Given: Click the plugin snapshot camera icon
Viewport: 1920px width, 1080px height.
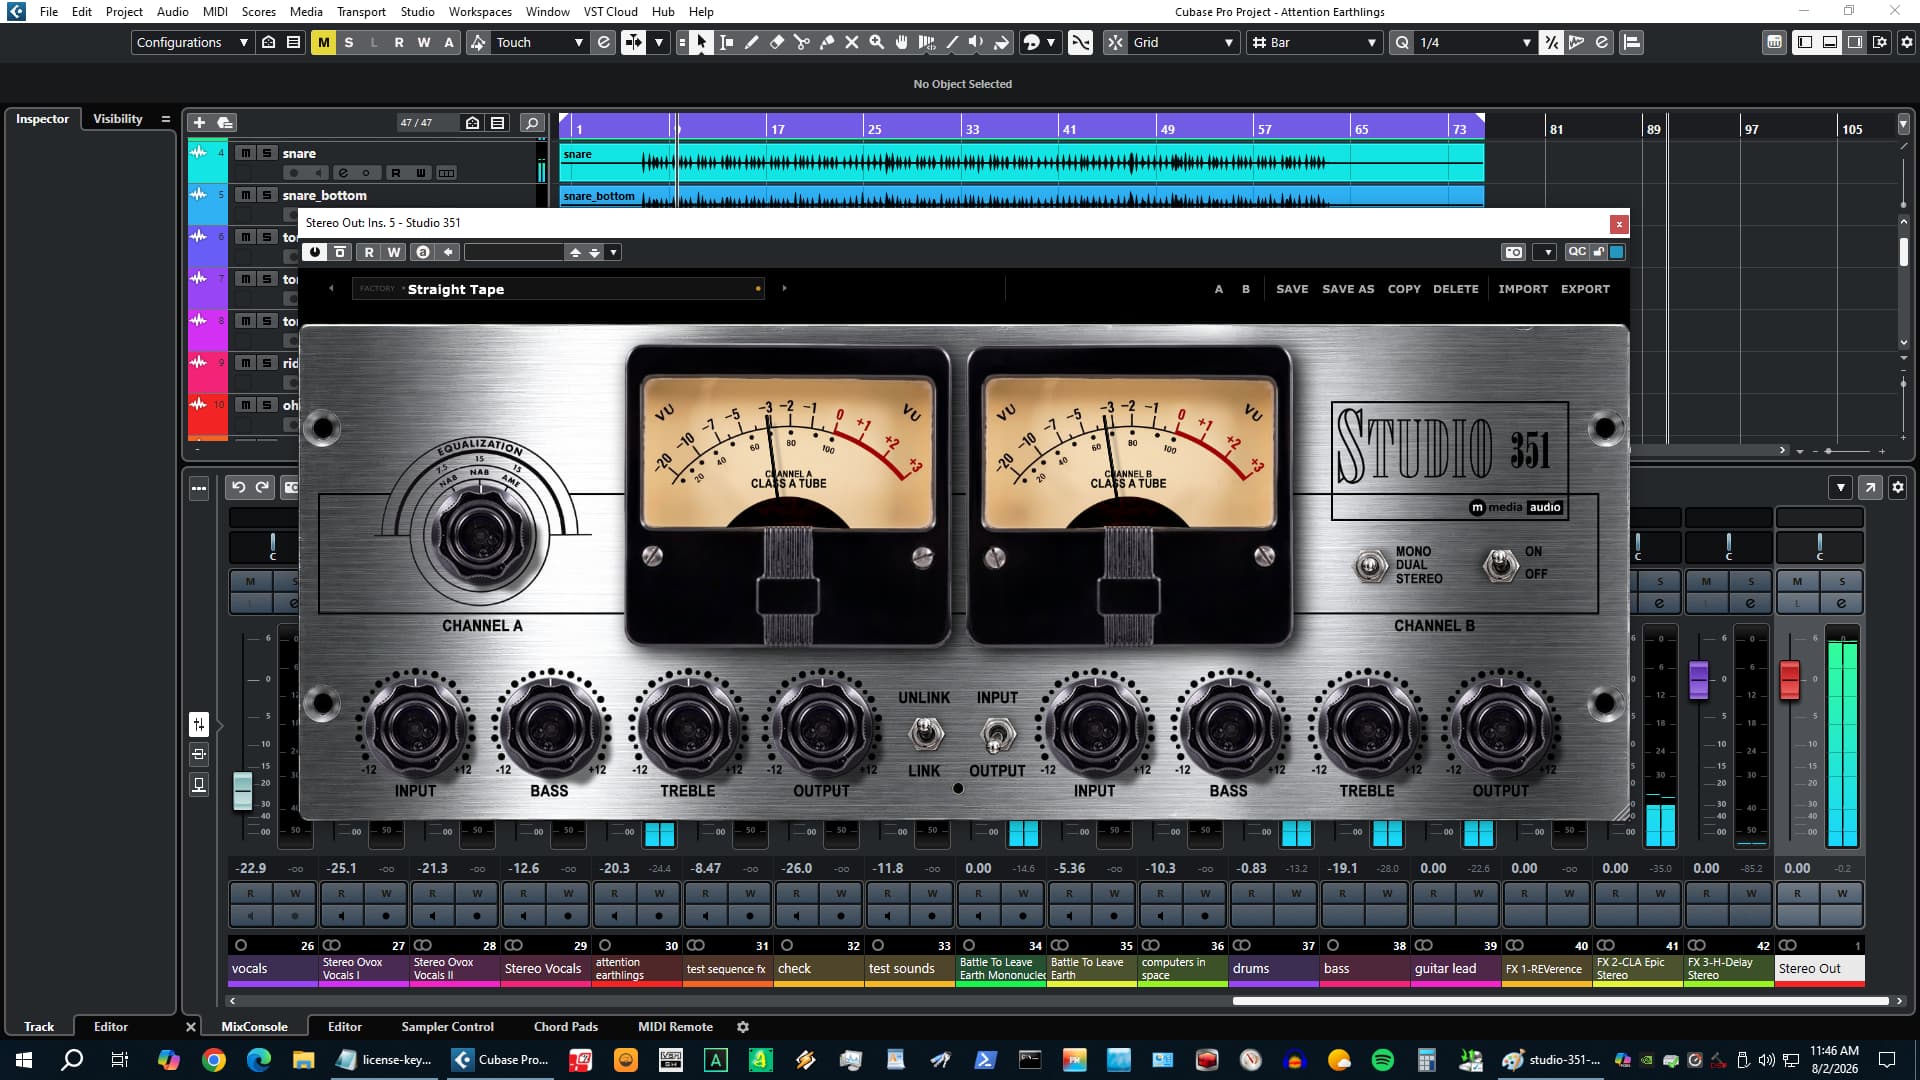Looking at the screenshot, I should [x=1514, y=252].
